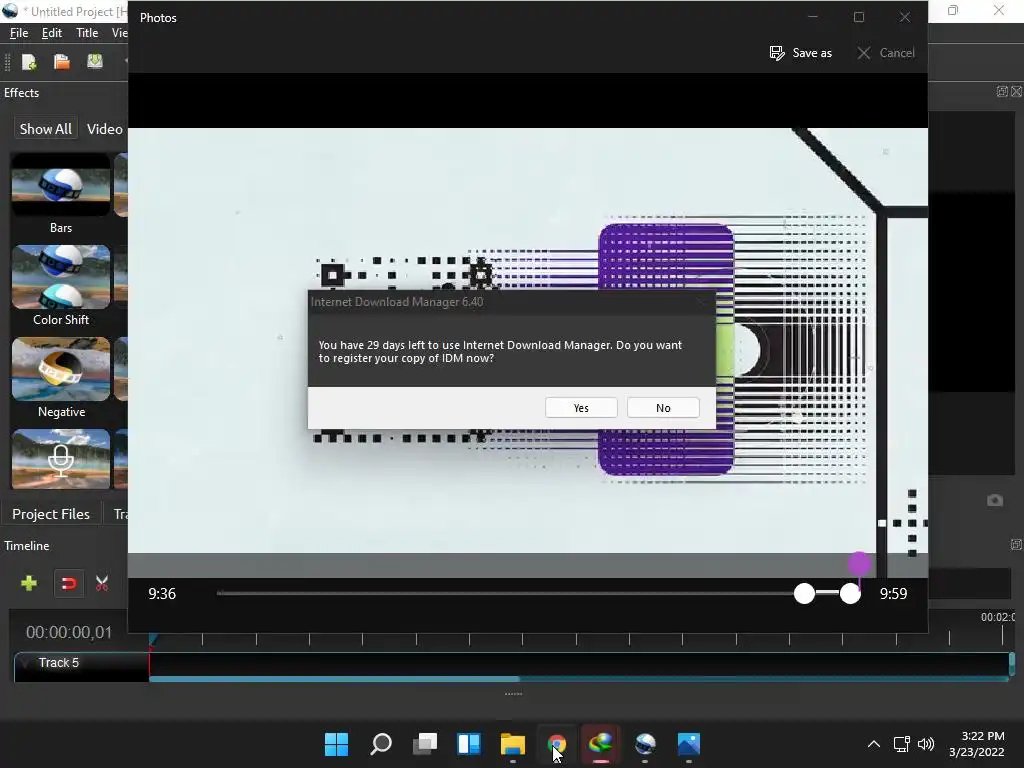Float the preview panel via its undock icon
This screenshot has width=1024, height=768.
coord(1002,91)
